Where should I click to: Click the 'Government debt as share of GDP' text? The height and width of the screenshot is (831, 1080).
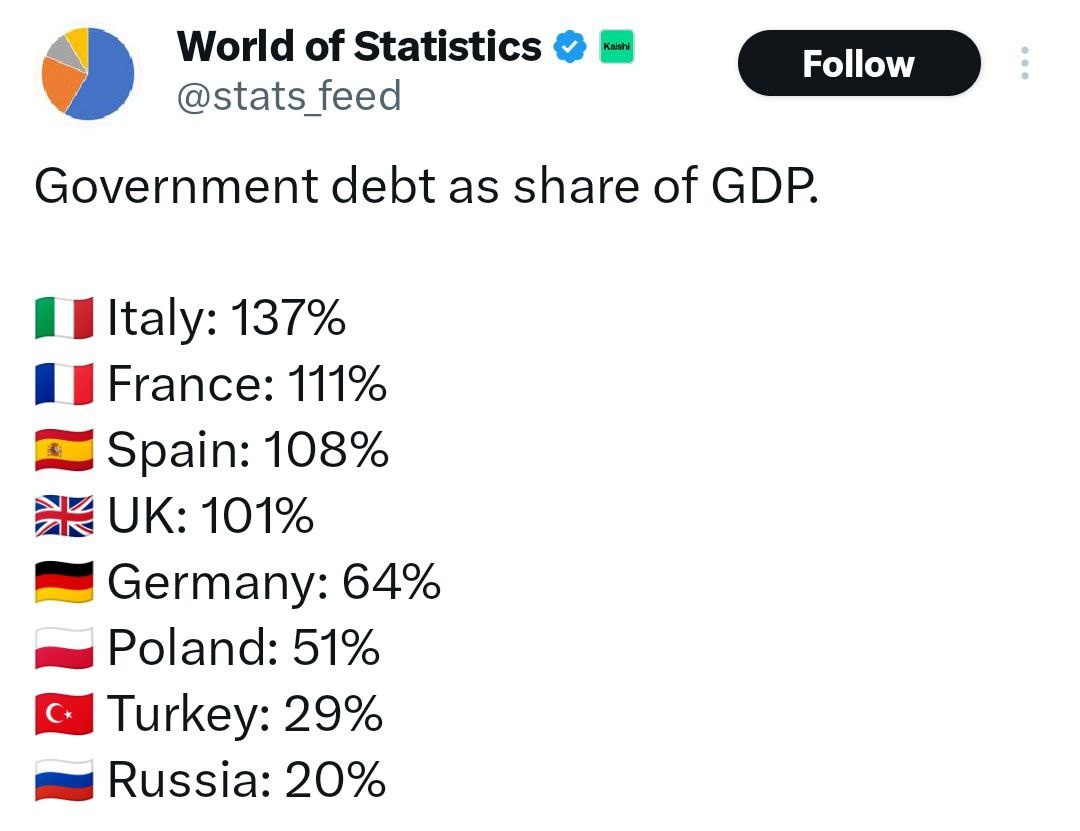427,186
